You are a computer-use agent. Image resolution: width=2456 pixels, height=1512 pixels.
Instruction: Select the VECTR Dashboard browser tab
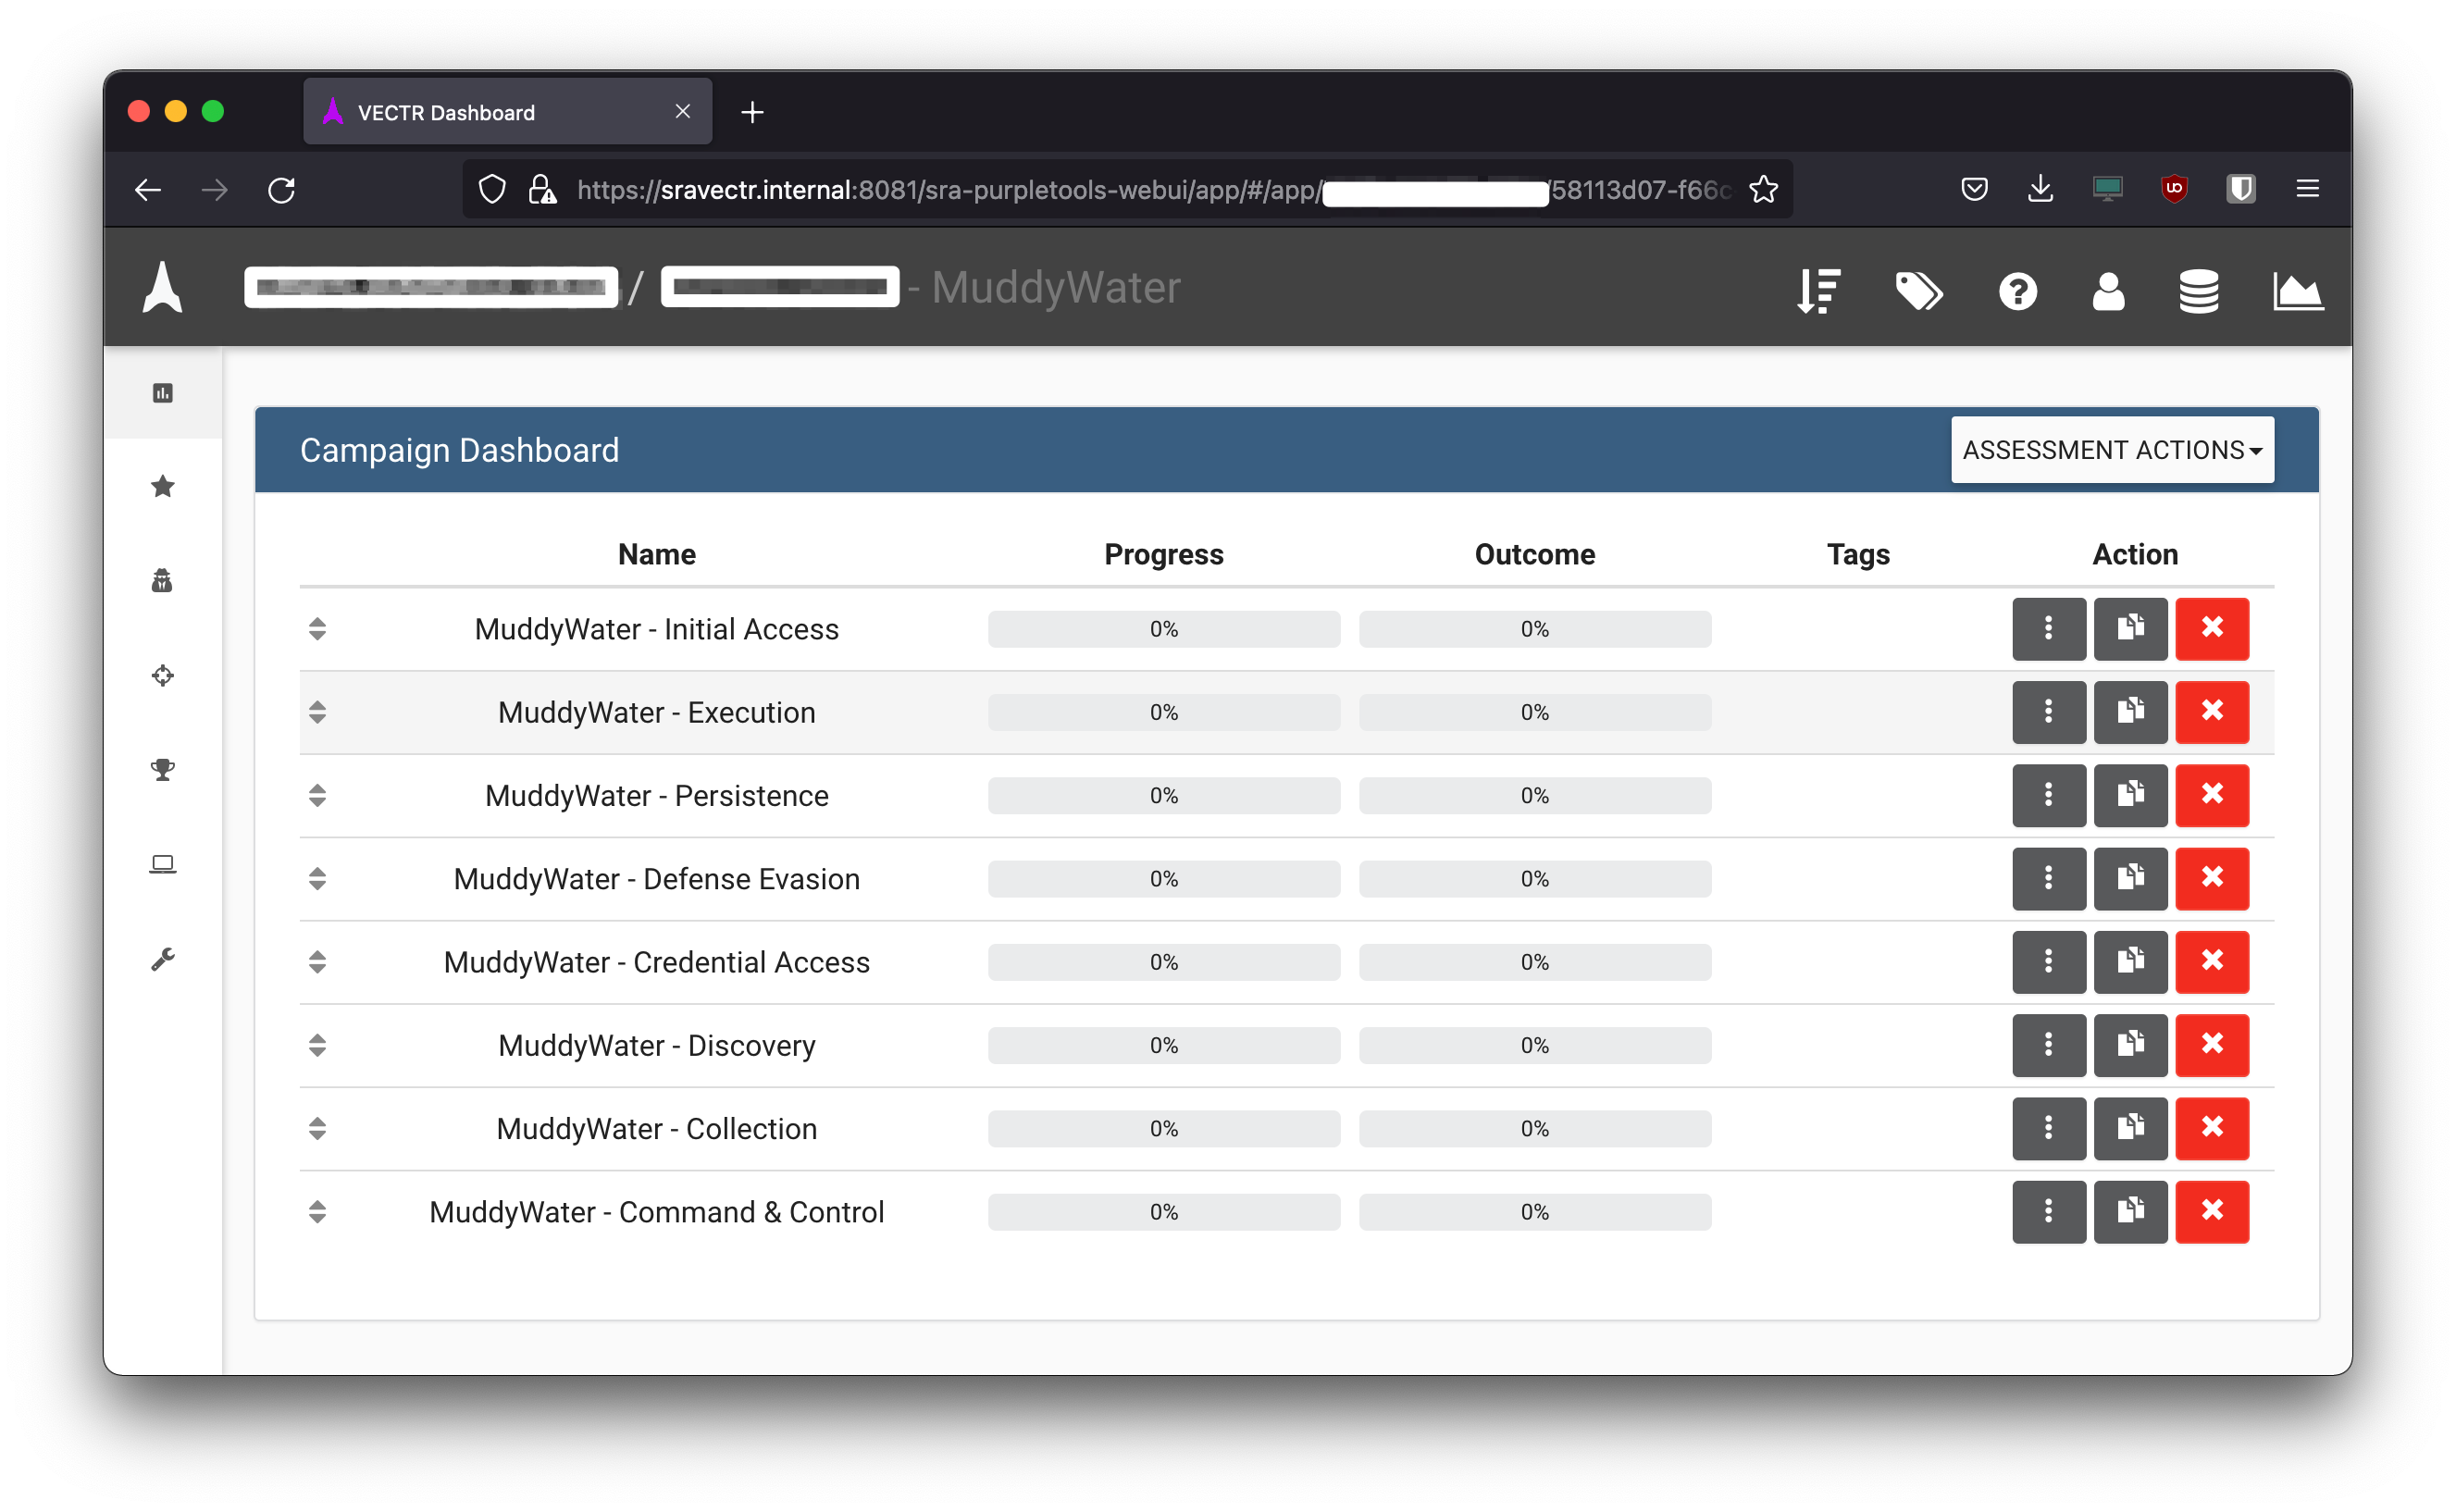(507, 112)
